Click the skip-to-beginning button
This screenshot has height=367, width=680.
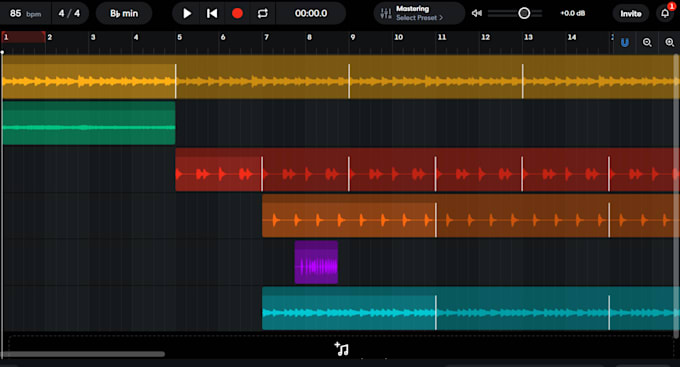212,13
